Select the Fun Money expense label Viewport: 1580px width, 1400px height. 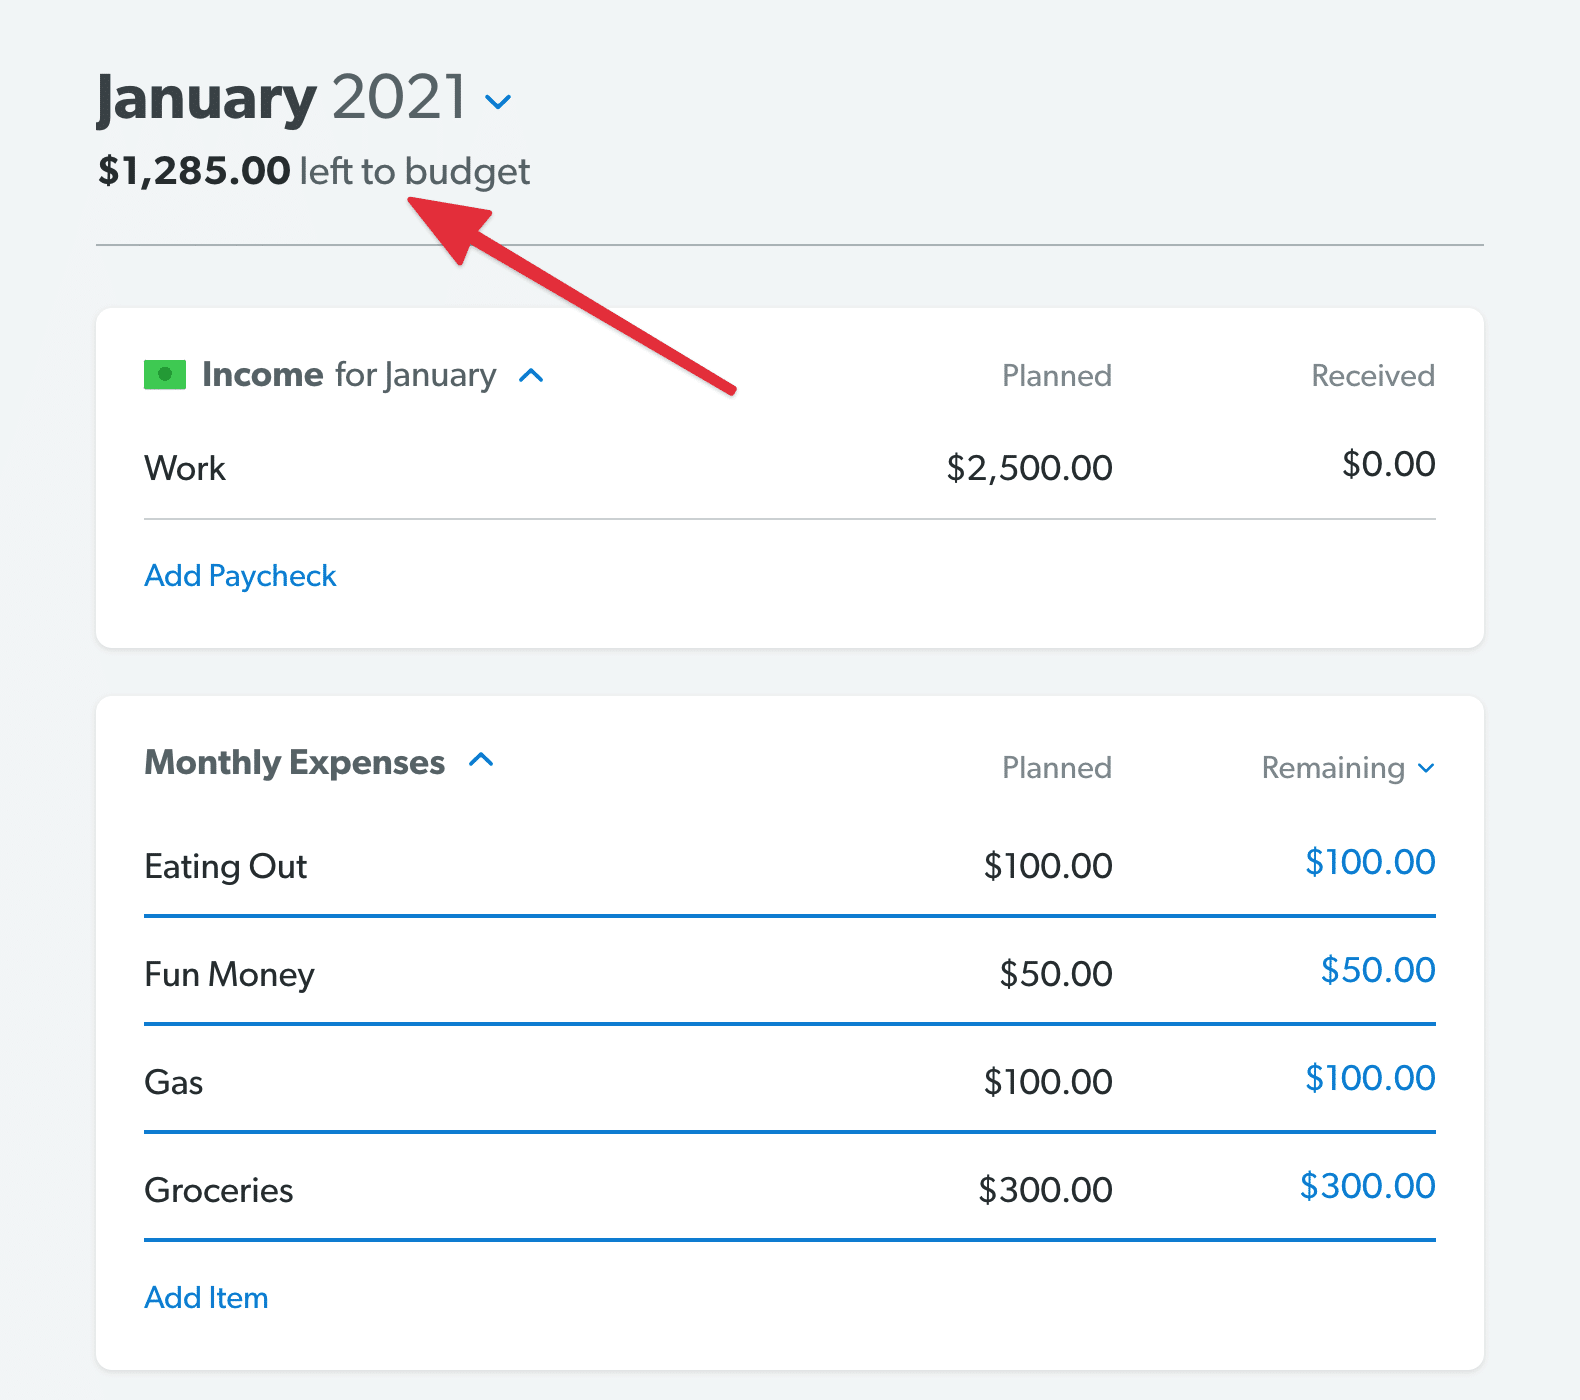(229, 974)
